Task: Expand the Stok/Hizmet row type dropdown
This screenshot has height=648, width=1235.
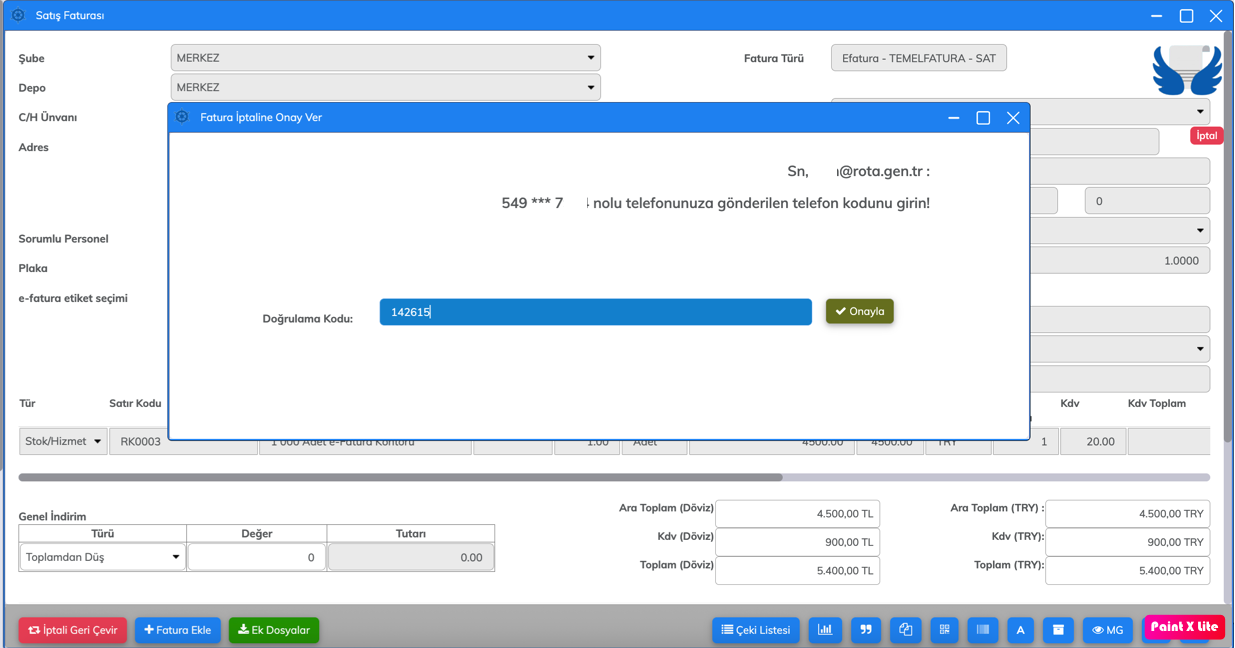Action: tap(63, 441)
